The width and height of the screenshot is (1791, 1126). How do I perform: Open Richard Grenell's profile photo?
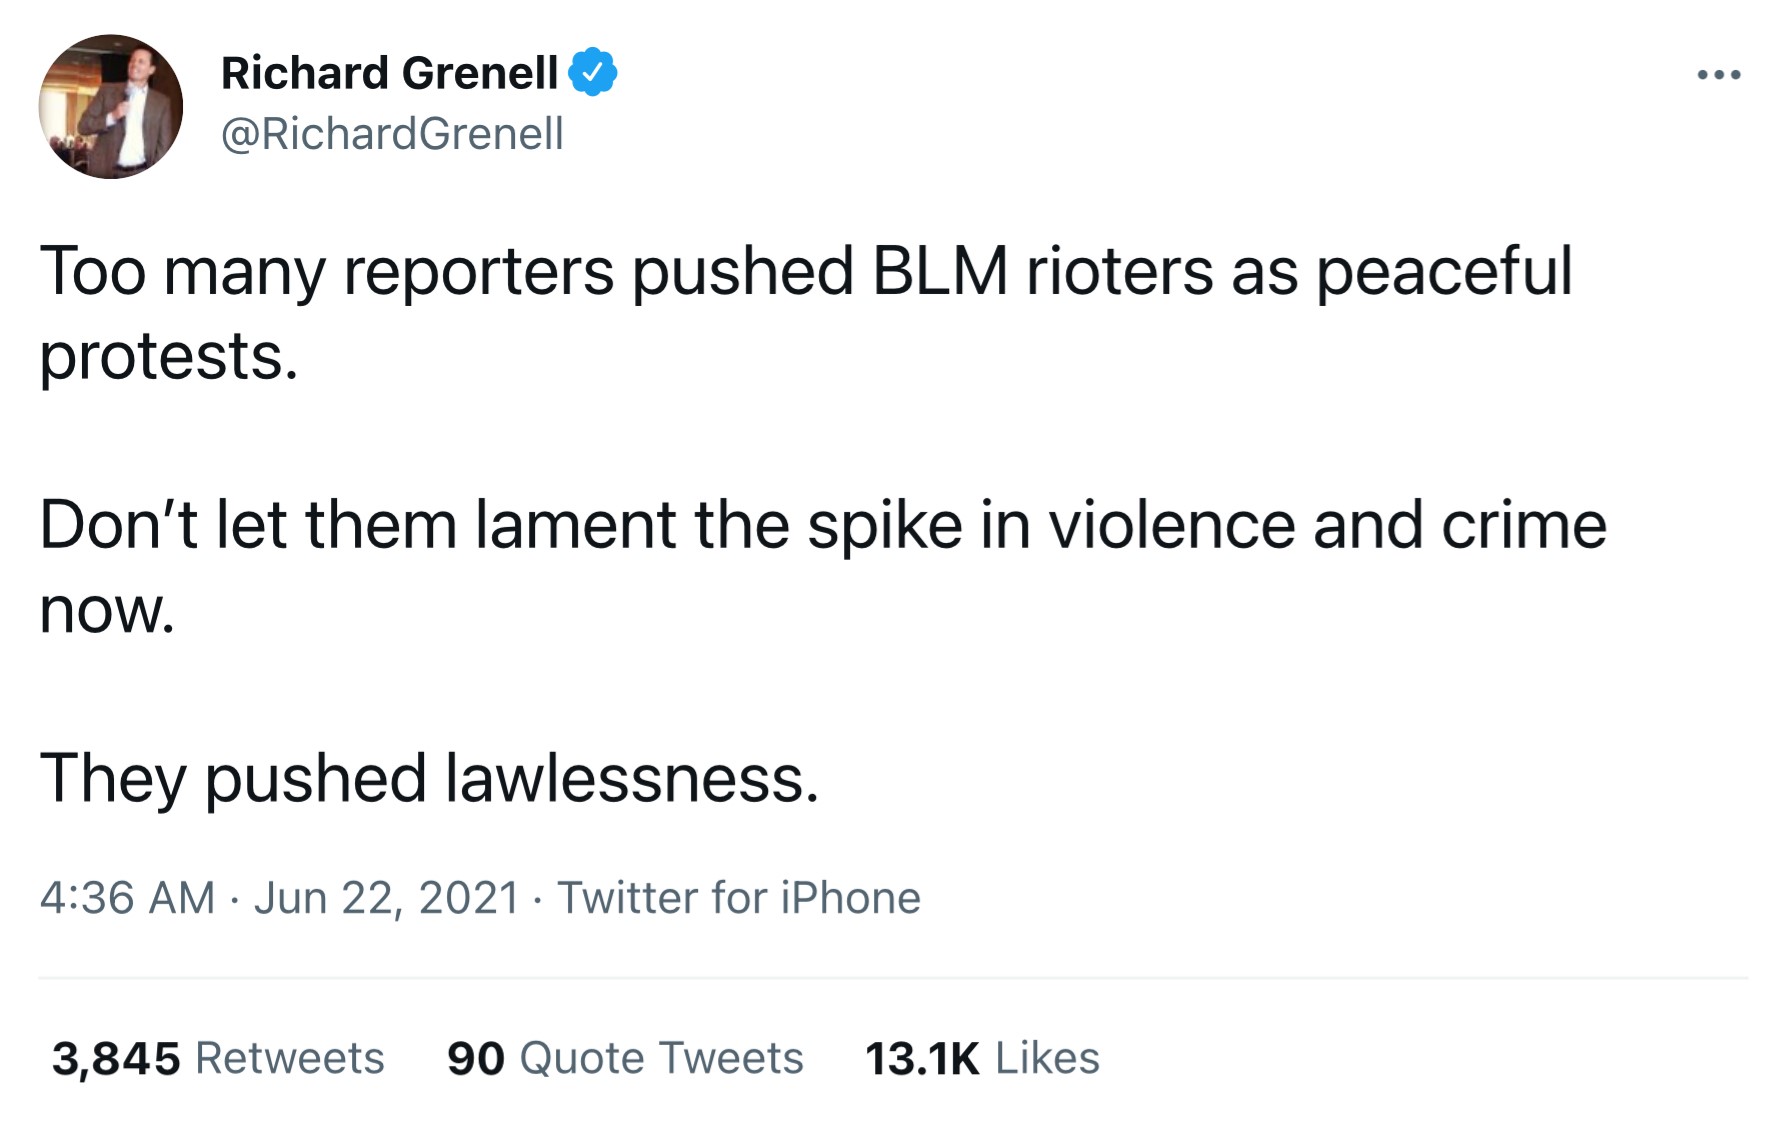coord(111,107)
